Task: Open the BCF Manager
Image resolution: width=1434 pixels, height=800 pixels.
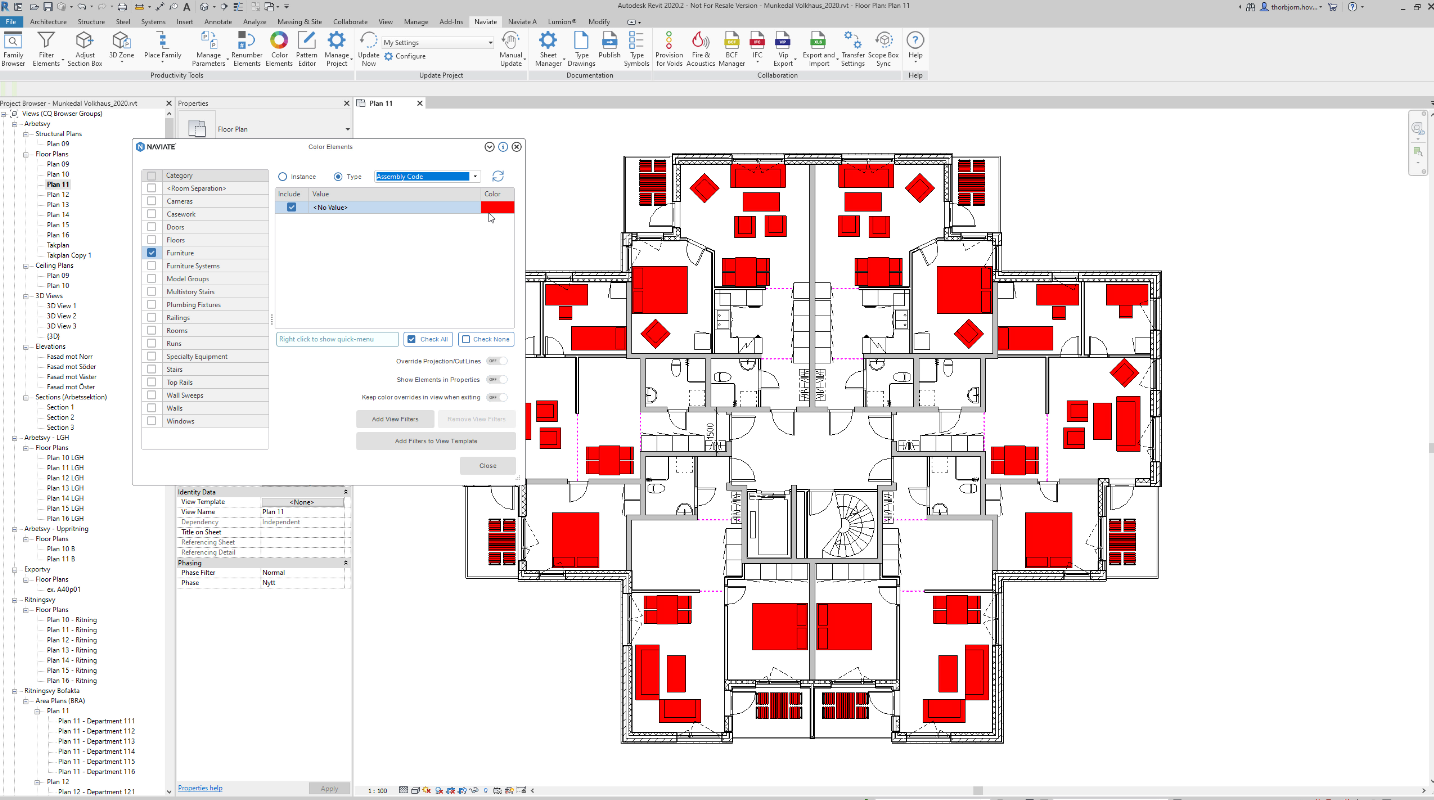Action: tap(732, 47)
